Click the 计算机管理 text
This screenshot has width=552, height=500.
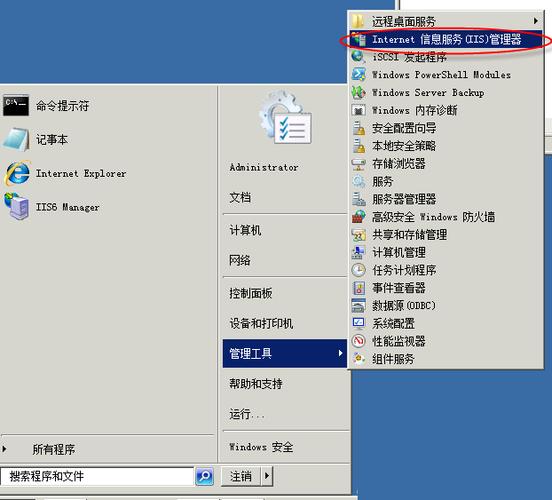click(399, 252)
